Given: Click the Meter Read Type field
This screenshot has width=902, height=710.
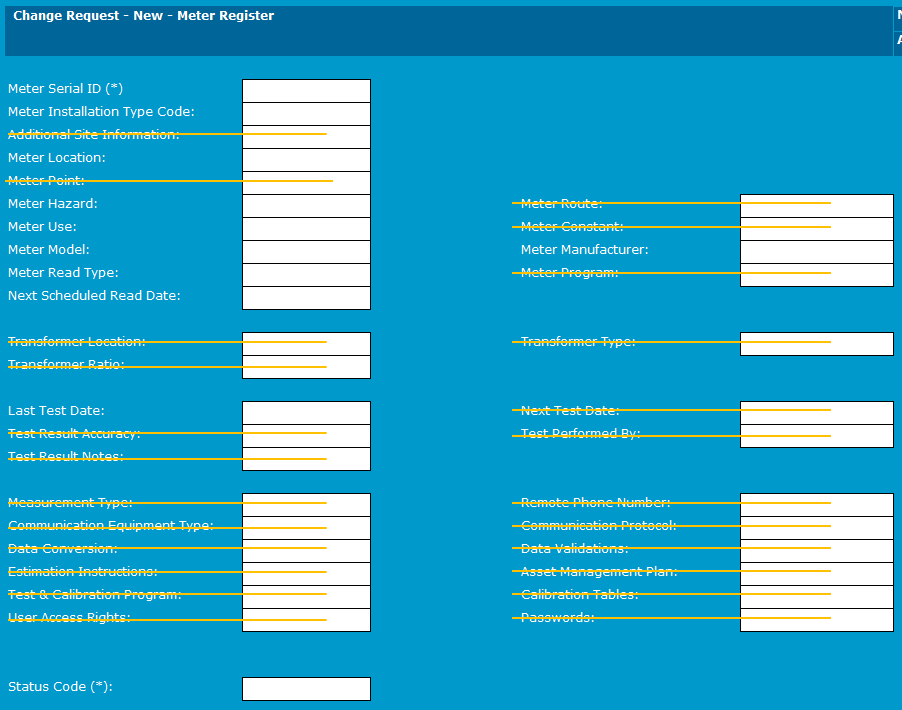Looking at the screenshot, I should pyautogui.click(x=306, y=275).
